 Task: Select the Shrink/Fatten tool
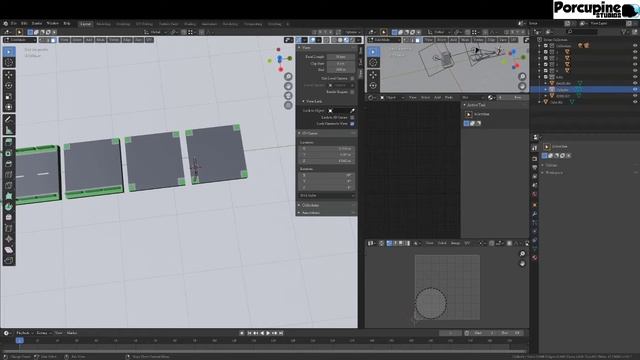[x=9, y=239]
